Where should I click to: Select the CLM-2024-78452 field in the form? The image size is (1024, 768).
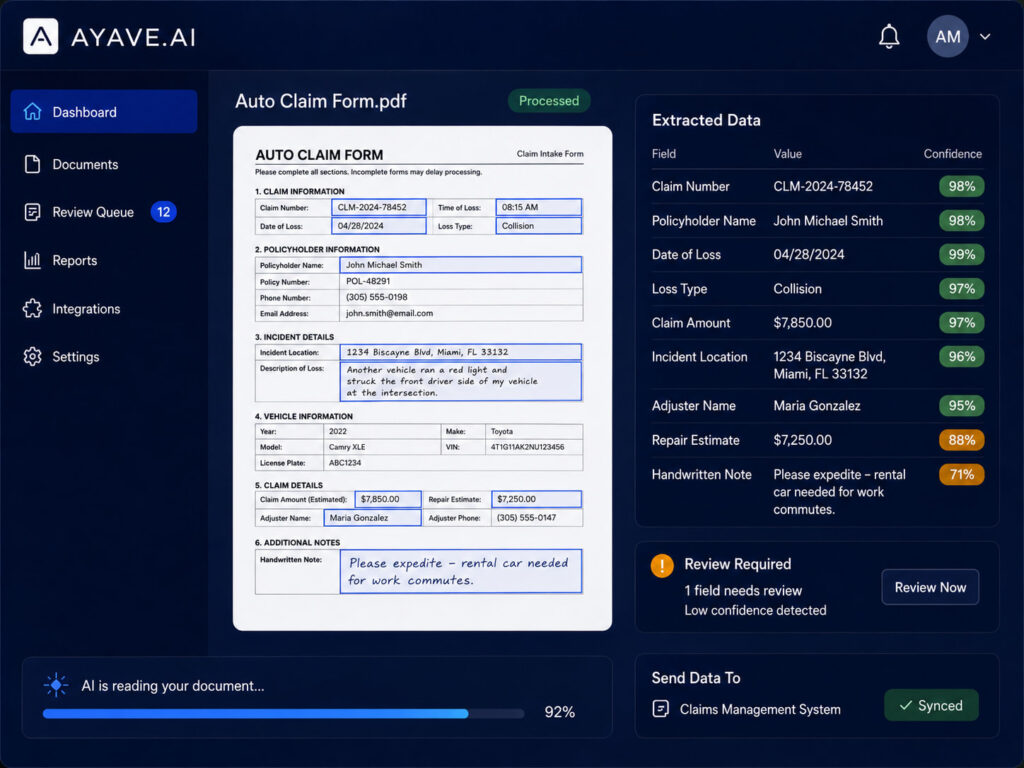pos(379,208)
